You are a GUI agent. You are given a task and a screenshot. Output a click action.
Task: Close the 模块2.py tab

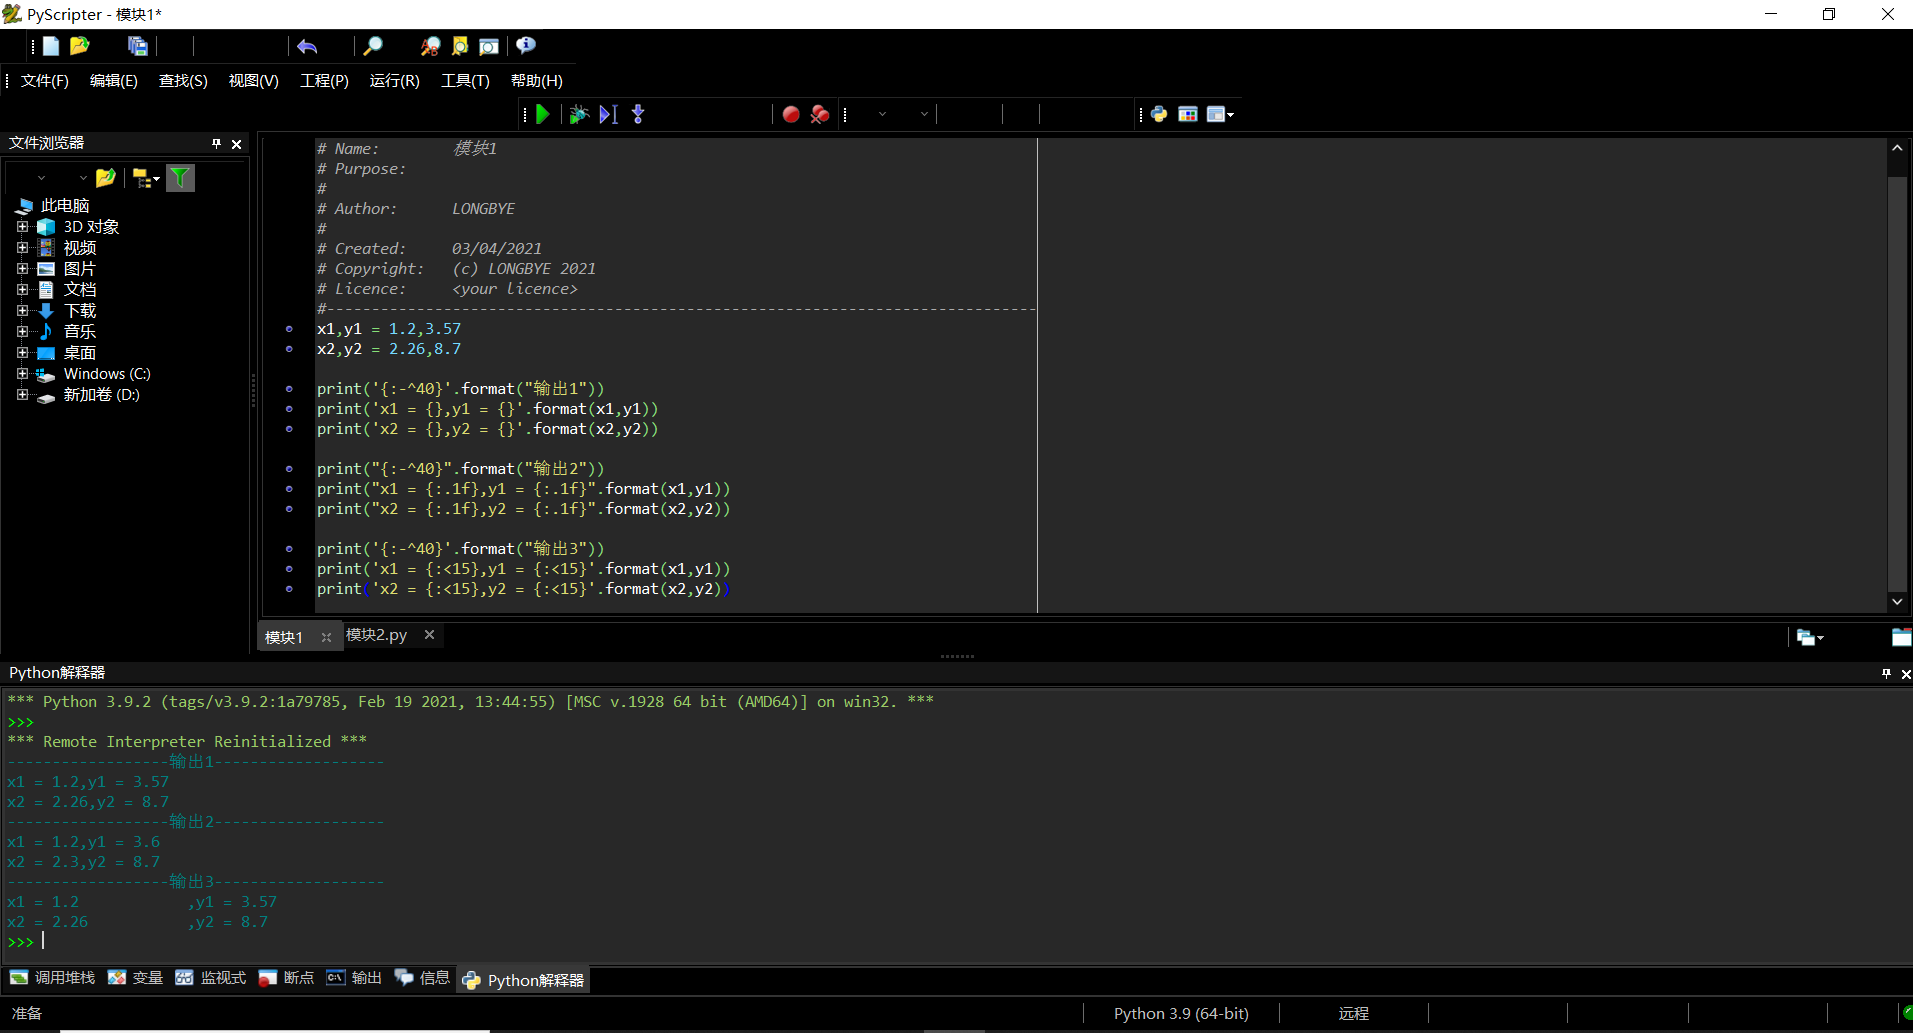coord(430,635)
